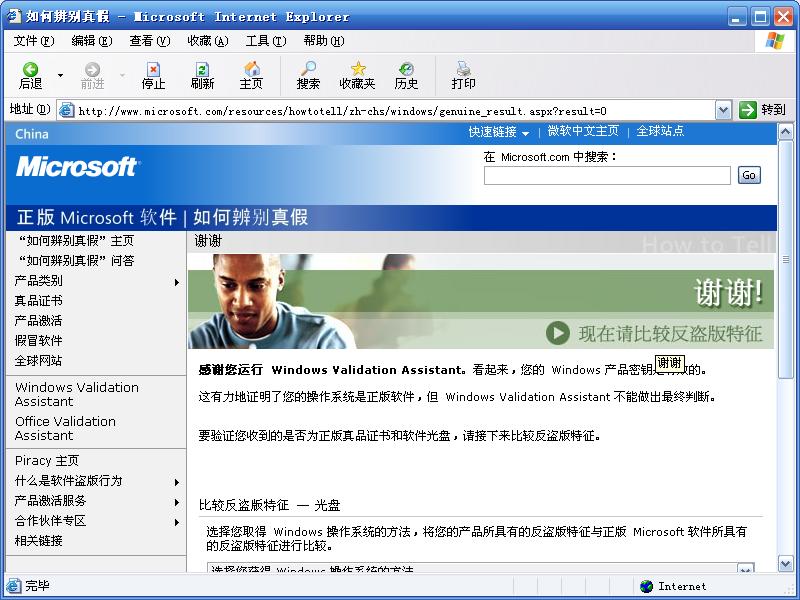Click the Microsoft logo
The width and height of the screenshot is (800, 600).
[77, 167]
